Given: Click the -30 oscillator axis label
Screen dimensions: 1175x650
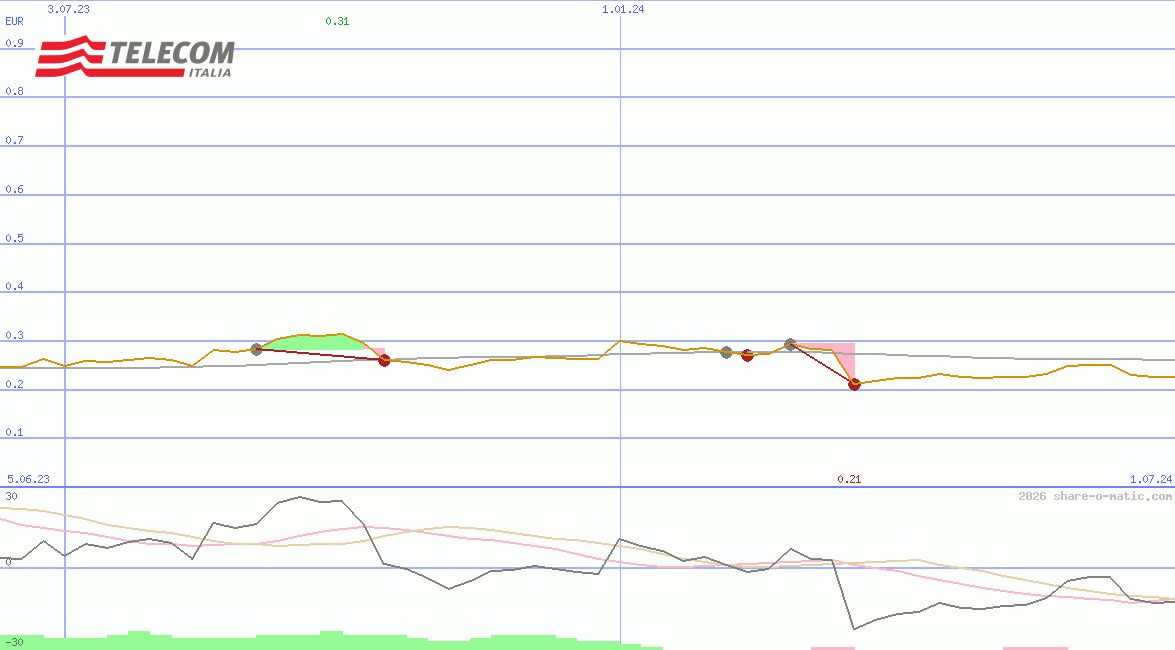Looking at the screenshot, I should pyautogui.click(x=14, y=642).
